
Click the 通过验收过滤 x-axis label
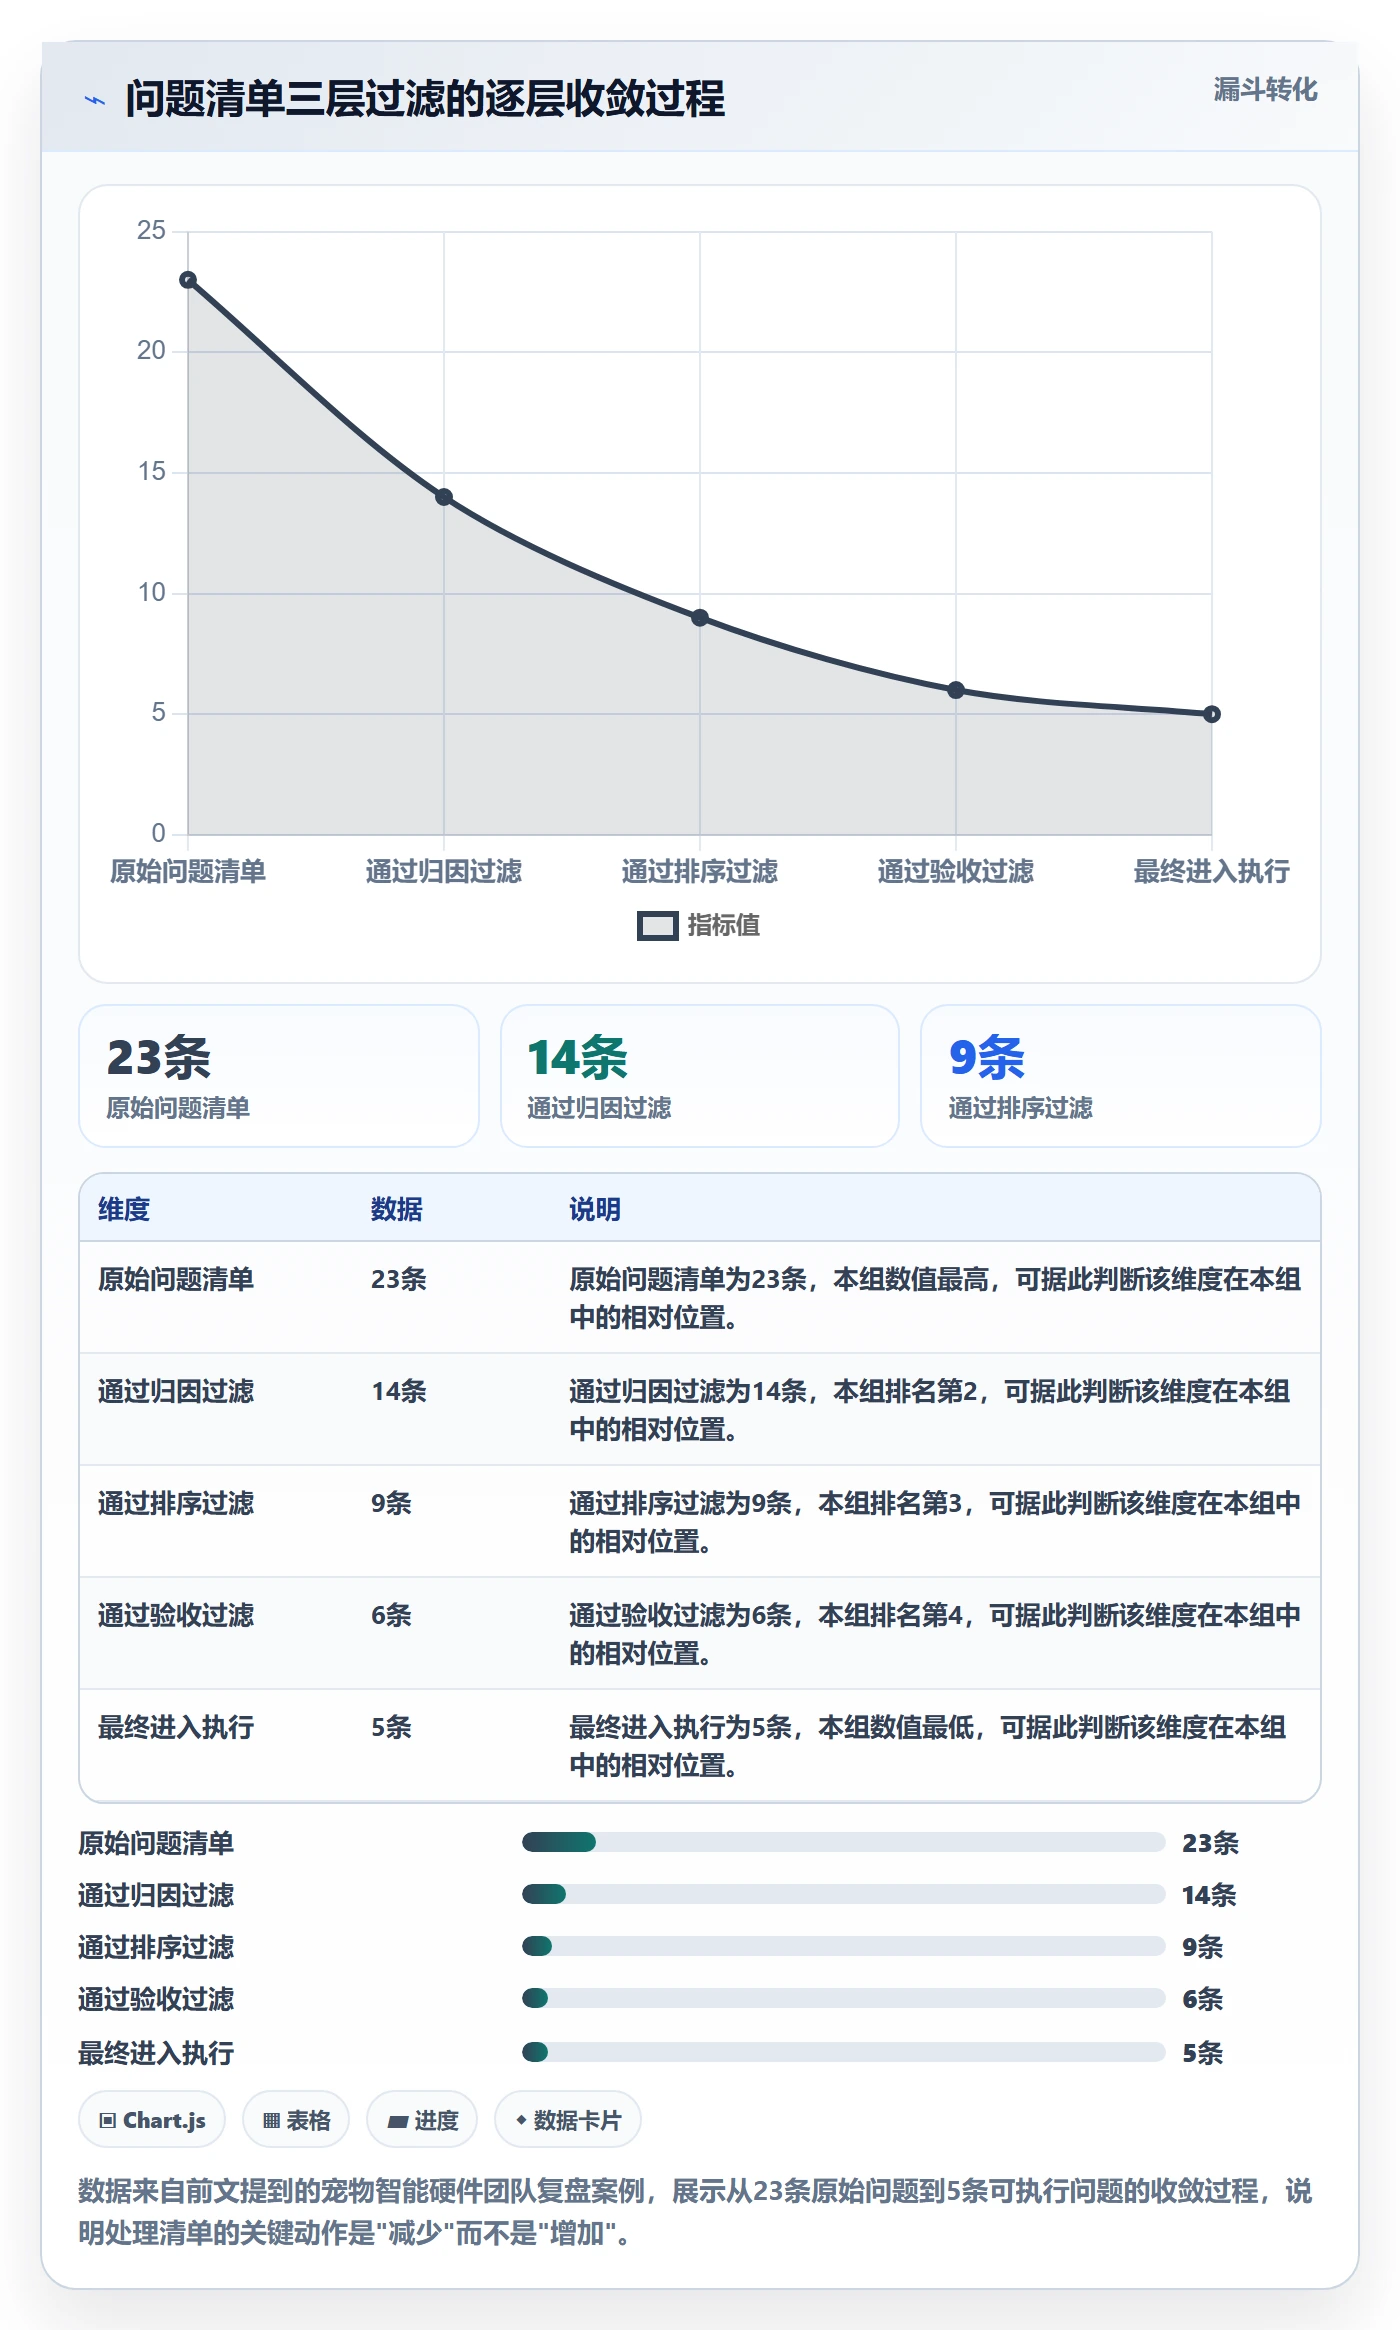[956, 872]
